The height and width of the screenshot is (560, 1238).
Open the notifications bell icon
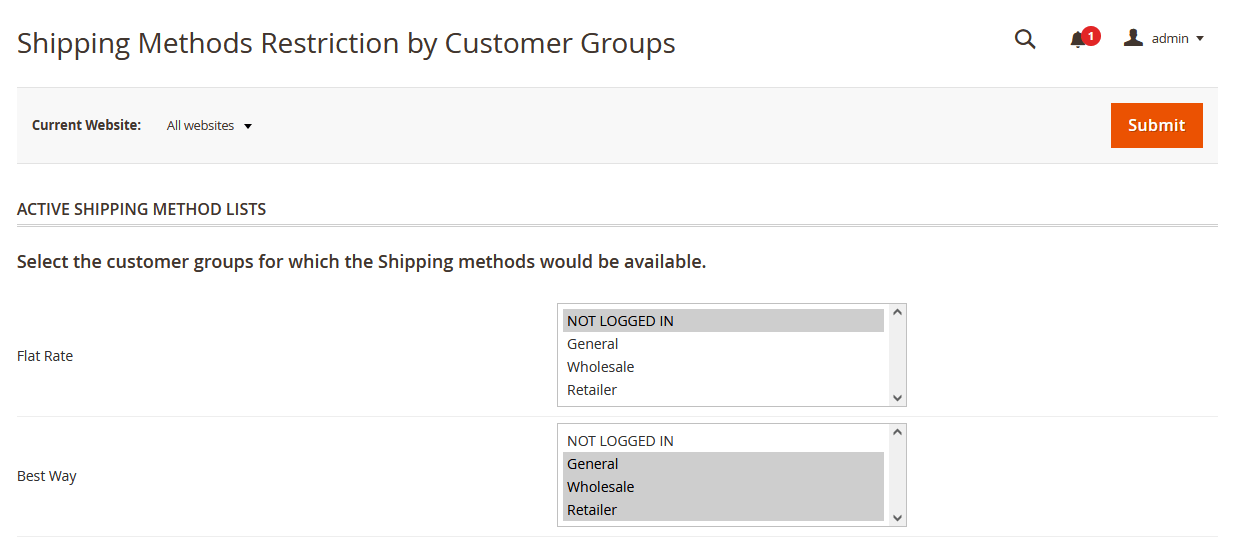coord(1077,40)
